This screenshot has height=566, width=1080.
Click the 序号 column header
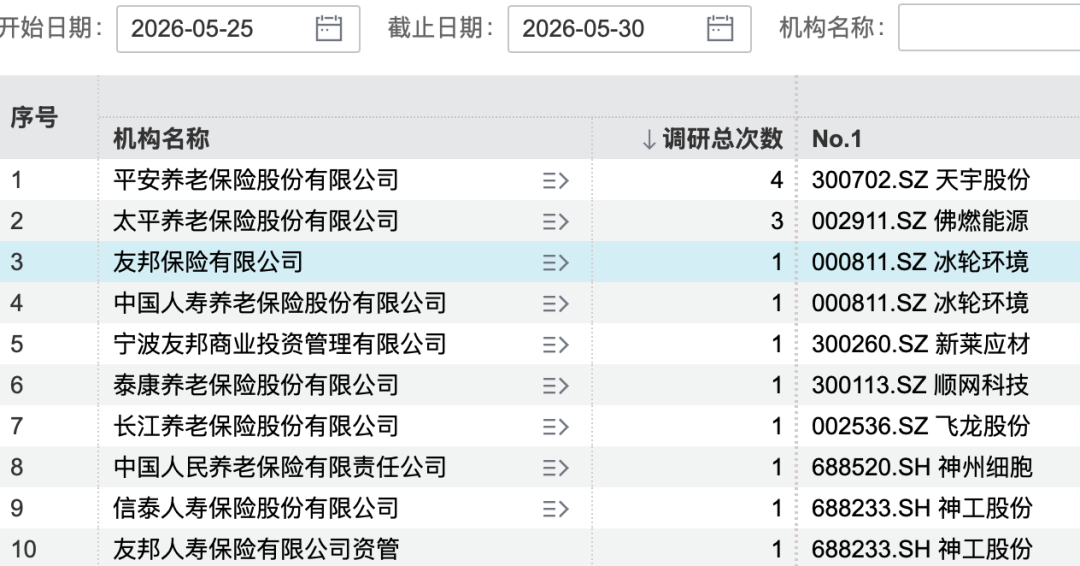click(x=34, y=117)
